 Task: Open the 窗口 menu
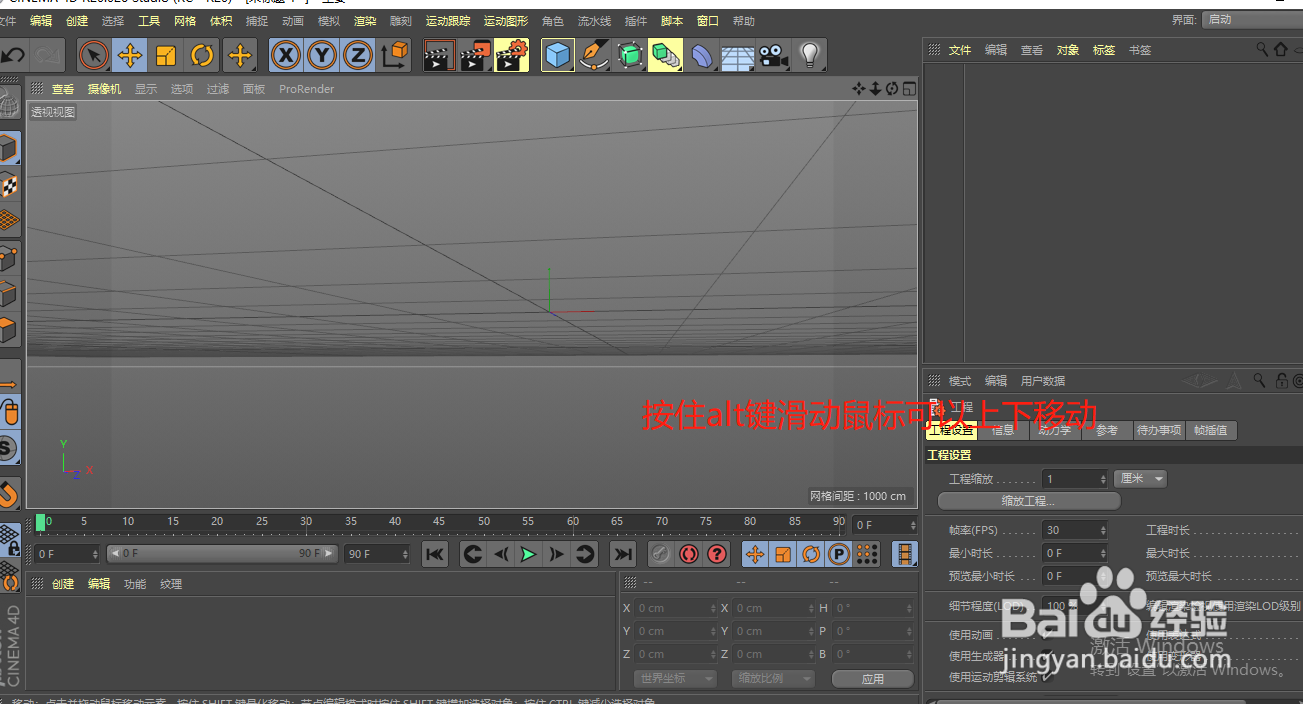708,21
